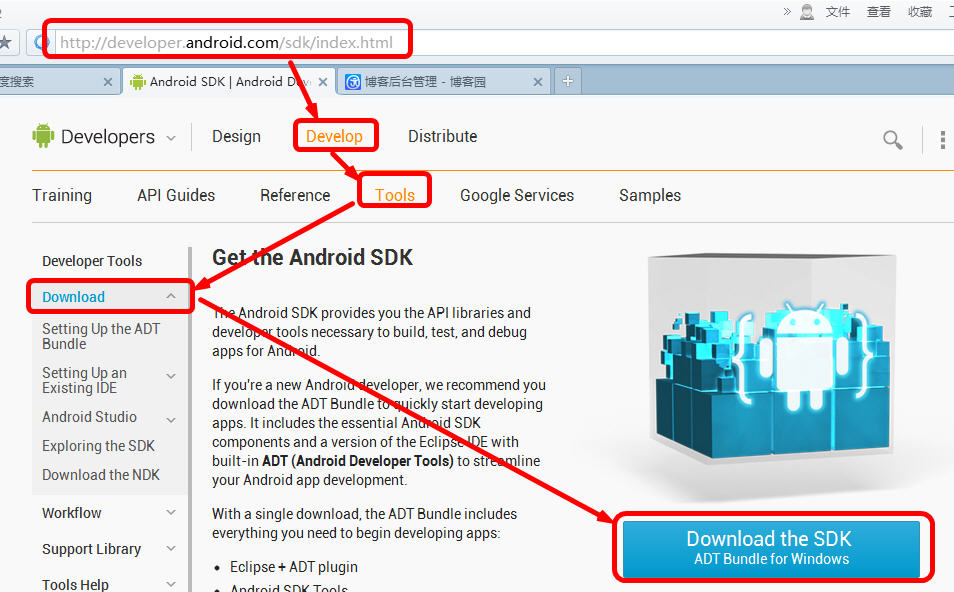Open a new tab with plus button
This screenshot has height=592, width=954.
(x=567, y=81)
